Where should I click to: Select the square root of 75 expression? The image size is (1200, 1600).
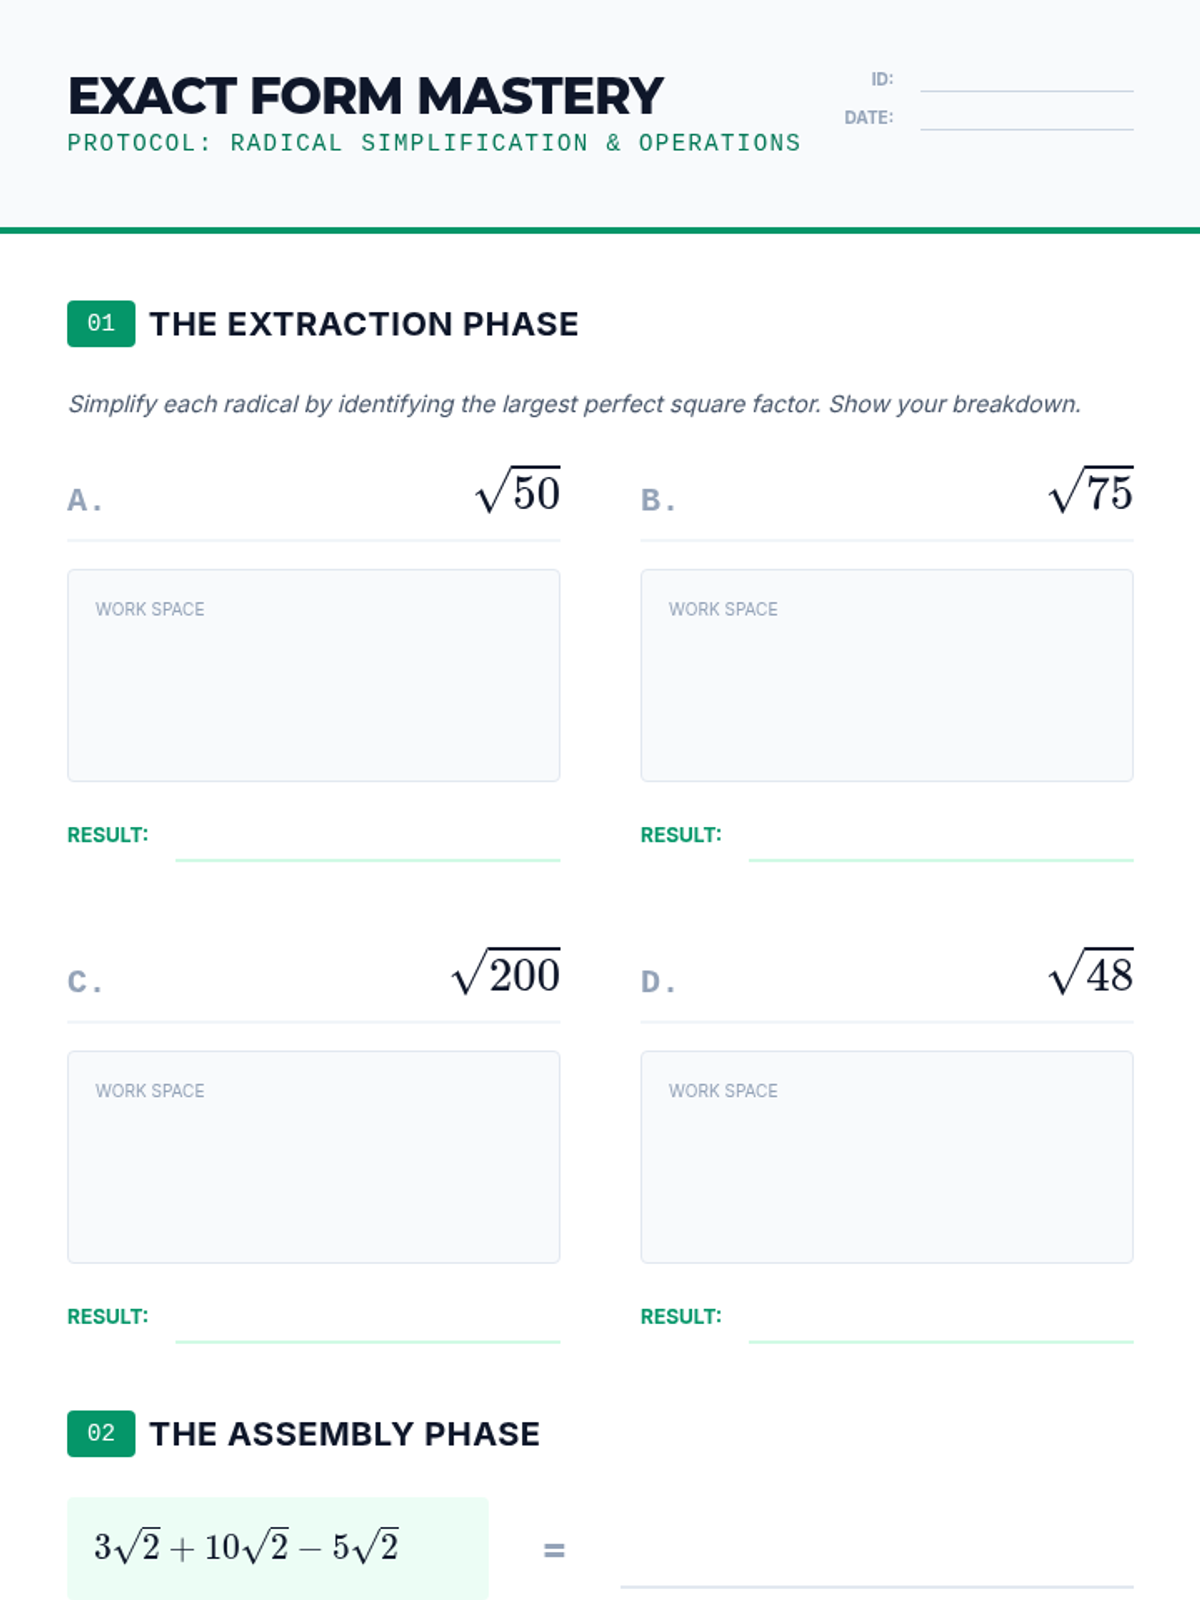1091,491
